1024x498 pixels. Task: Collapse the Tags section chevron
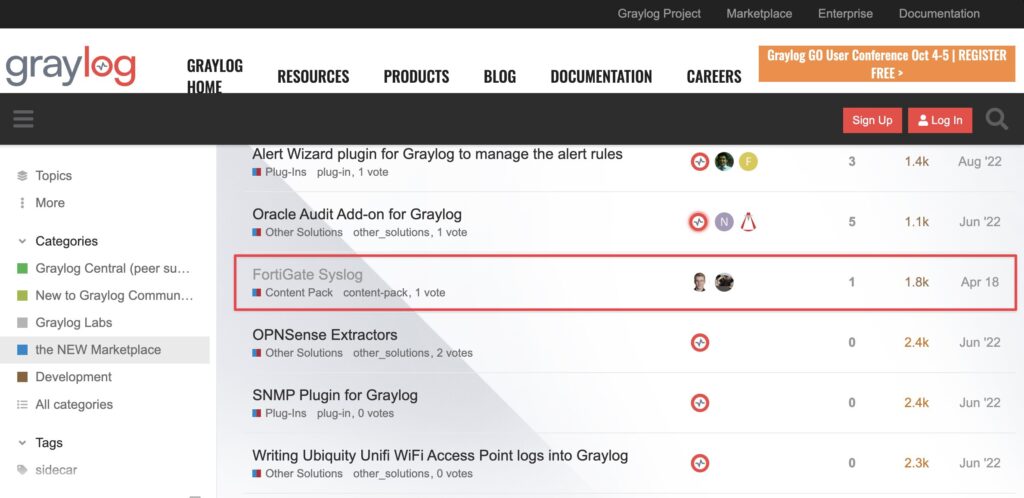[x=23, y=443]
